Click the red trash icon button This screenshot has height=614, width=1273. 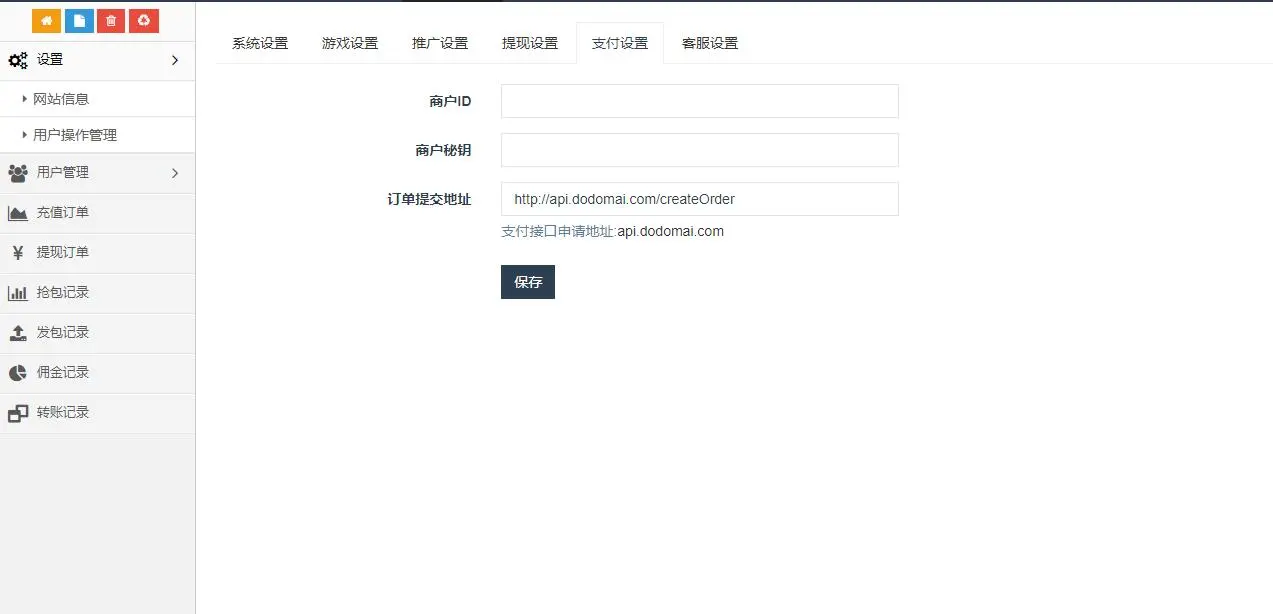tap(111, 20)
